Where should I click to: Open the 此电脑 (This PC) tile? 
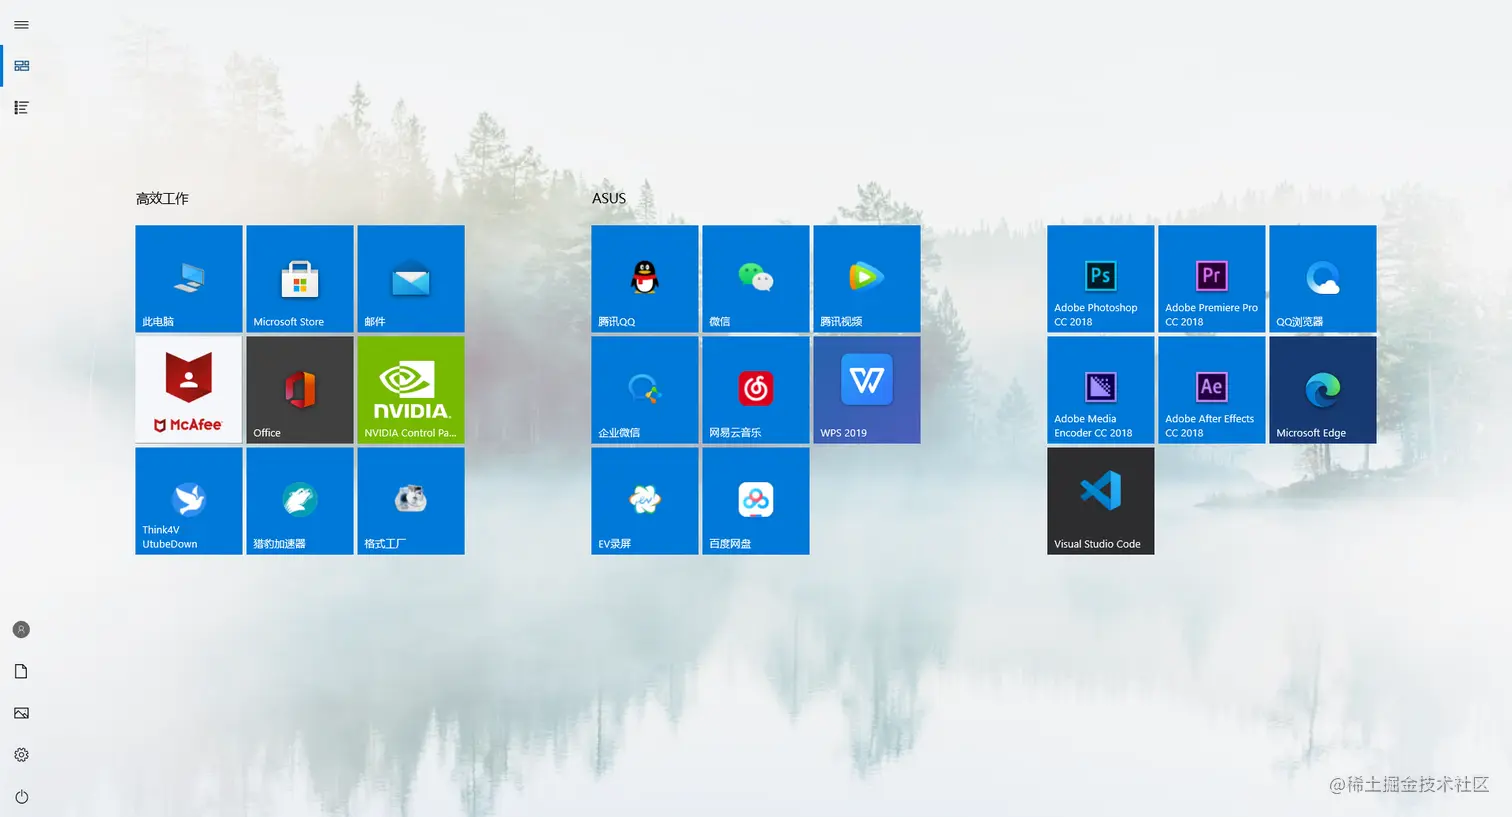[189, 279]
